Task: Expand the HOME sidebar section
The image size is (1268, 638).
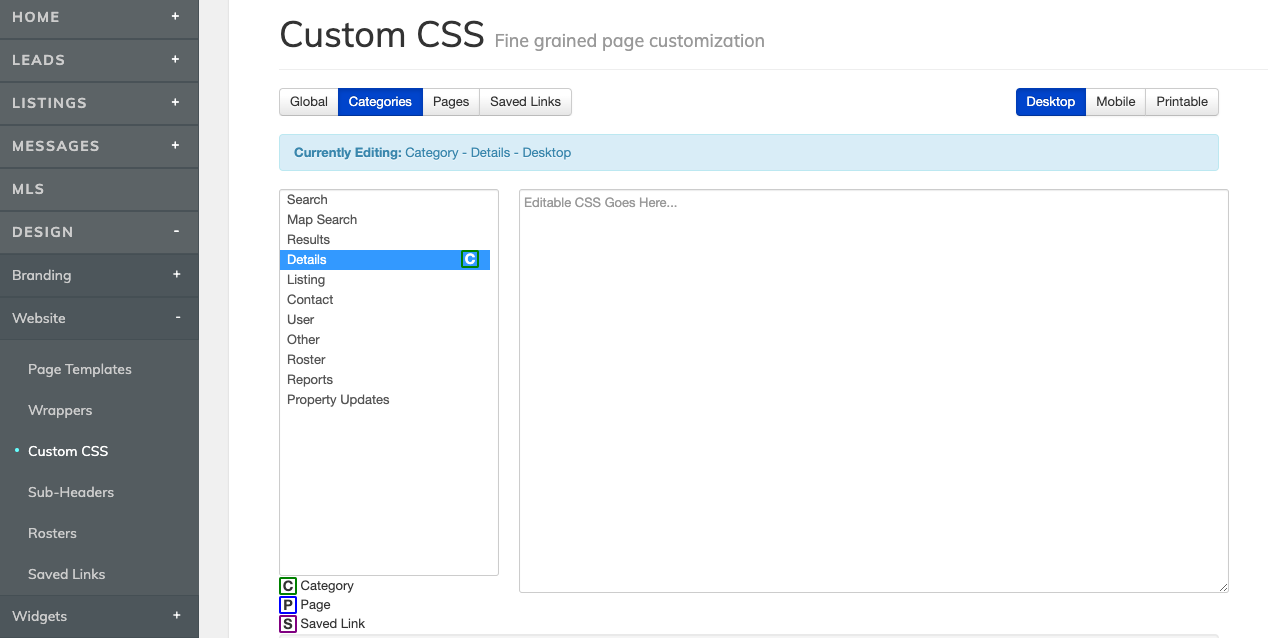Action: pyautogui.click(x=177, y=17)
